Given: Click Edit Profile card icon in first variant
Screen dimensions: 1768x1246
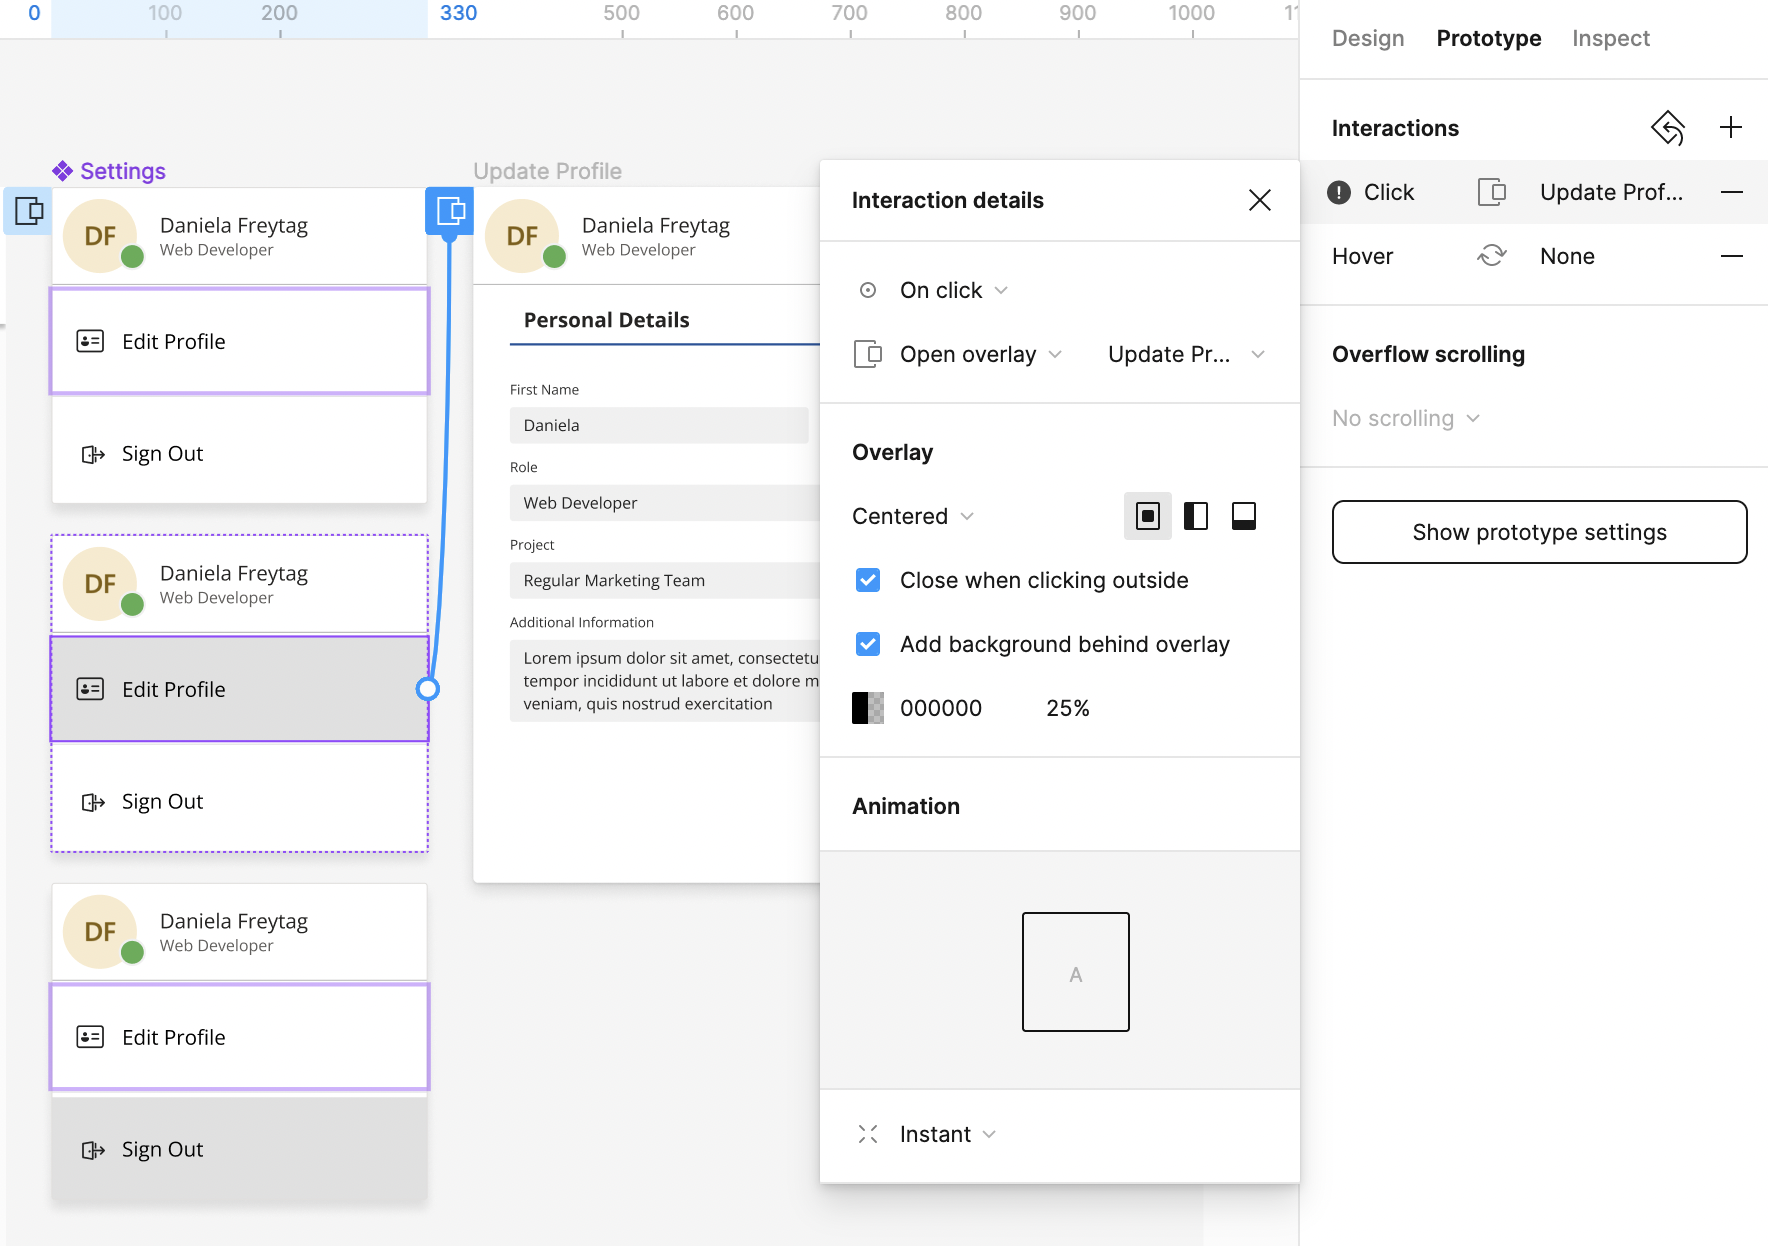Looking at the screenshot, I should (x=90, y=341).
